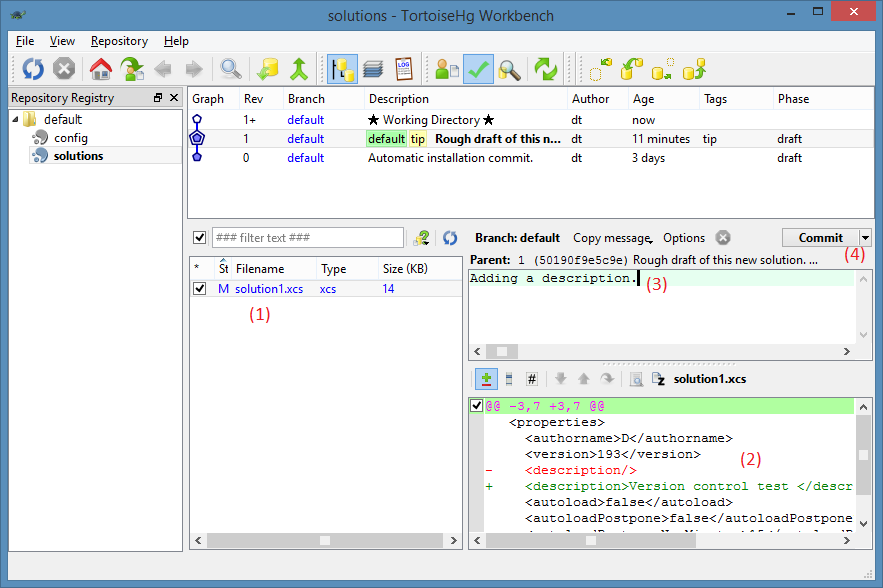Click the user with document icon

448,69
